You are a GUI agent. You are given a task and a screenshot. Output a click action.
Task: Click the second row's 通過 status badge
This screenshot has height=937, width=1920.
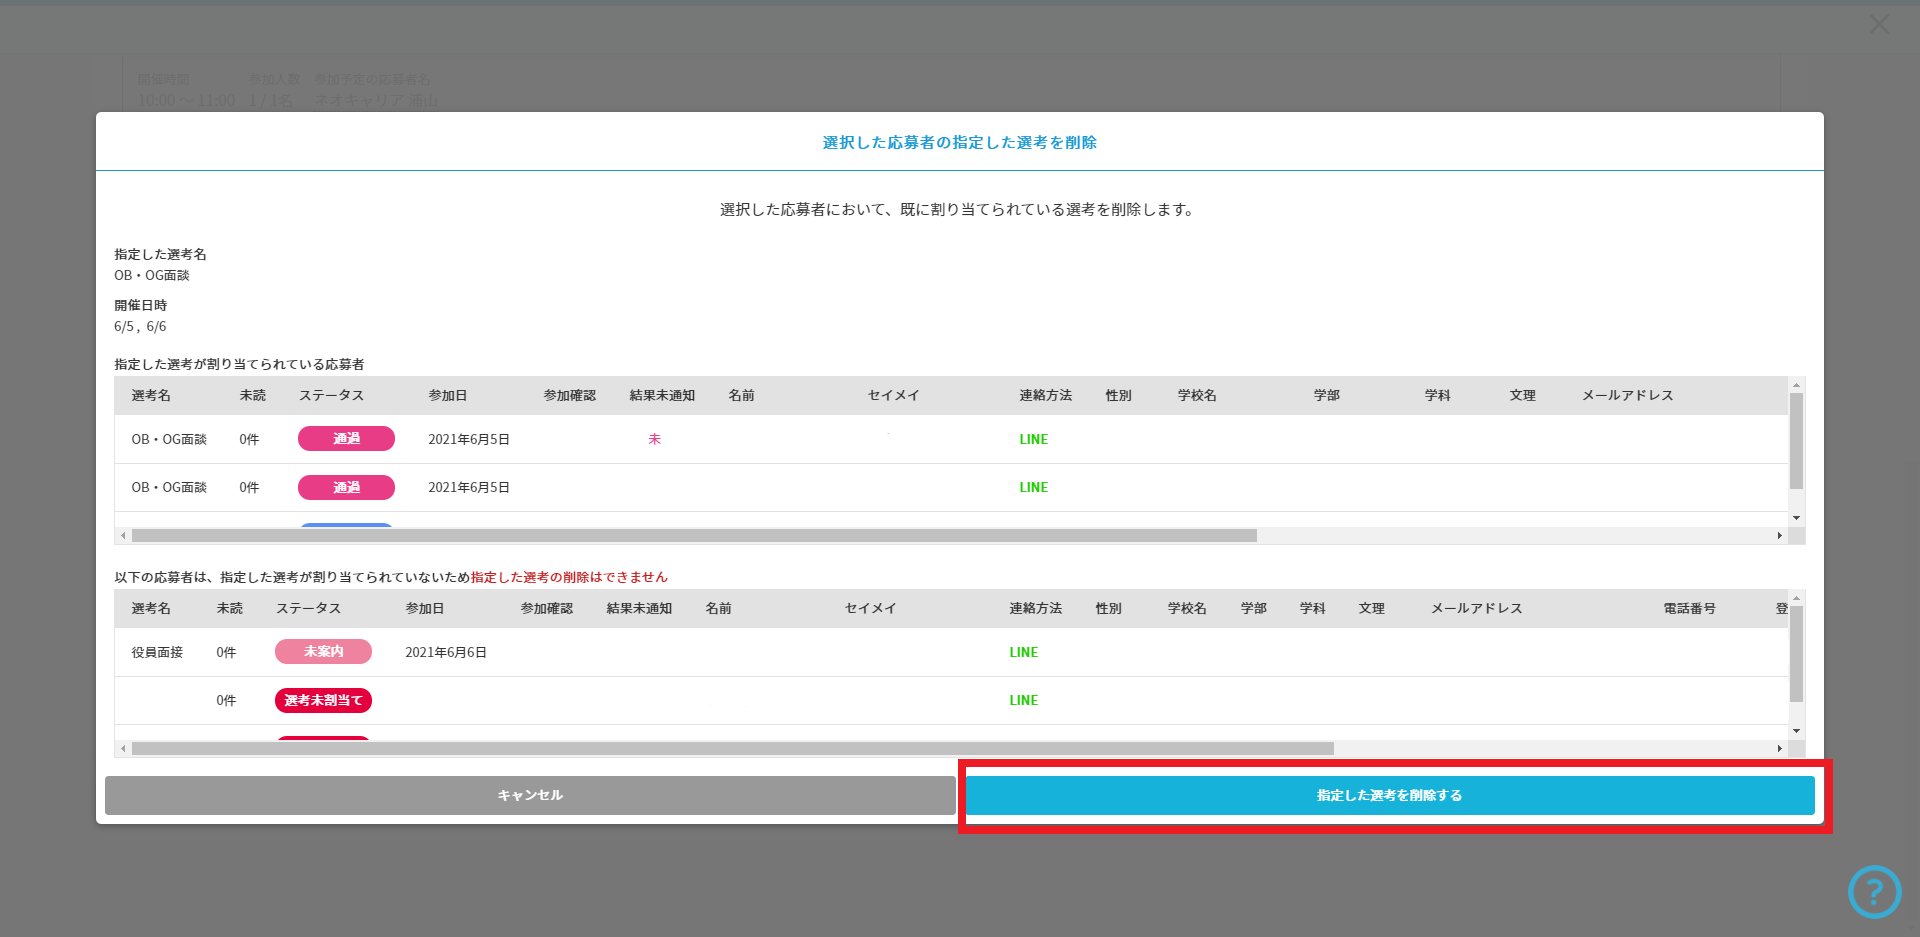click(346, 487)
